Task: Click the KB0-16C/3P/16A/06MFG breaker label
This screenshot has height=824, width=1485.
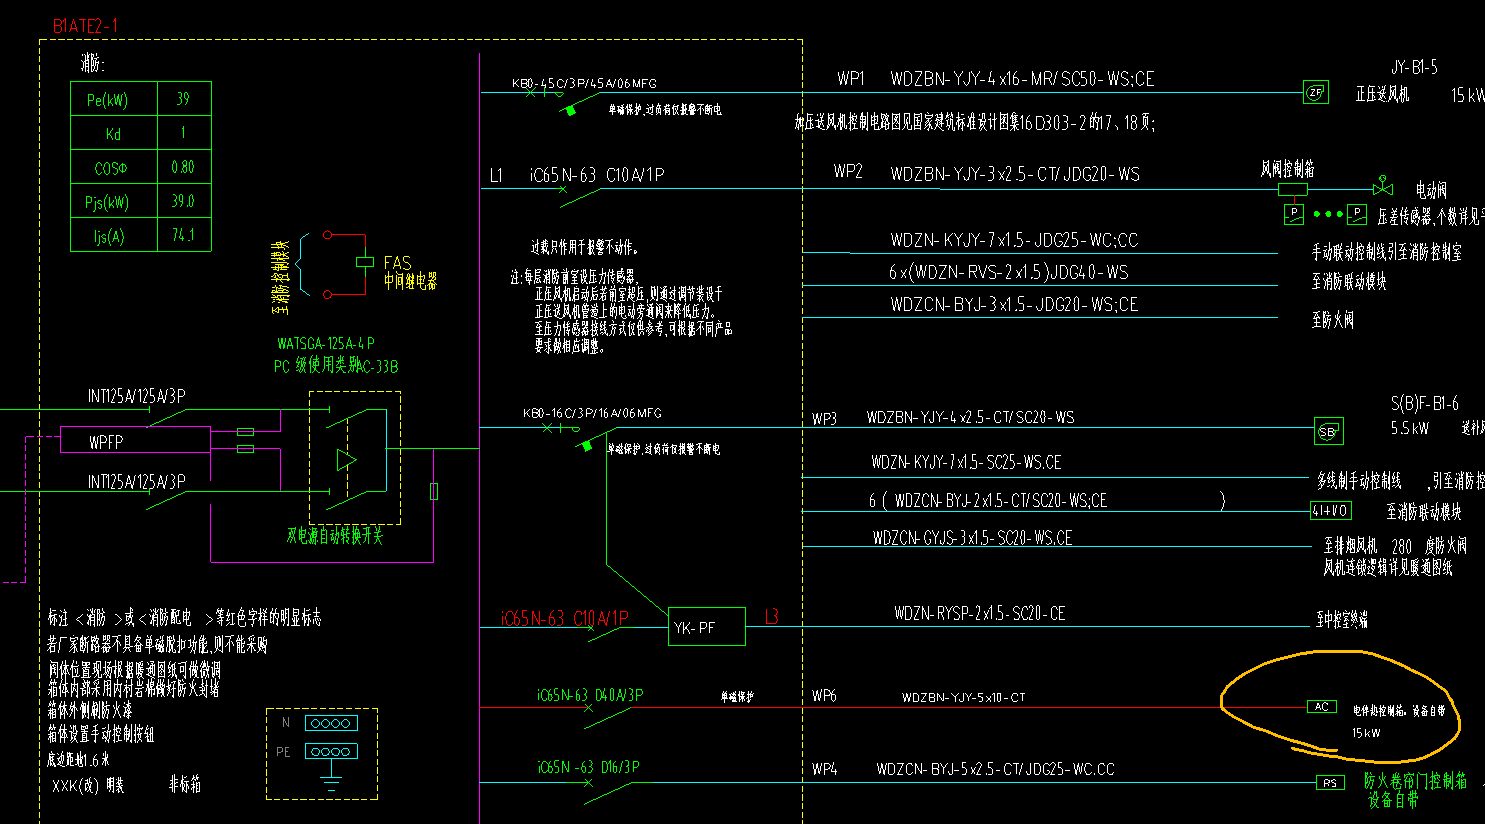Action: click(x=592, y=413)
